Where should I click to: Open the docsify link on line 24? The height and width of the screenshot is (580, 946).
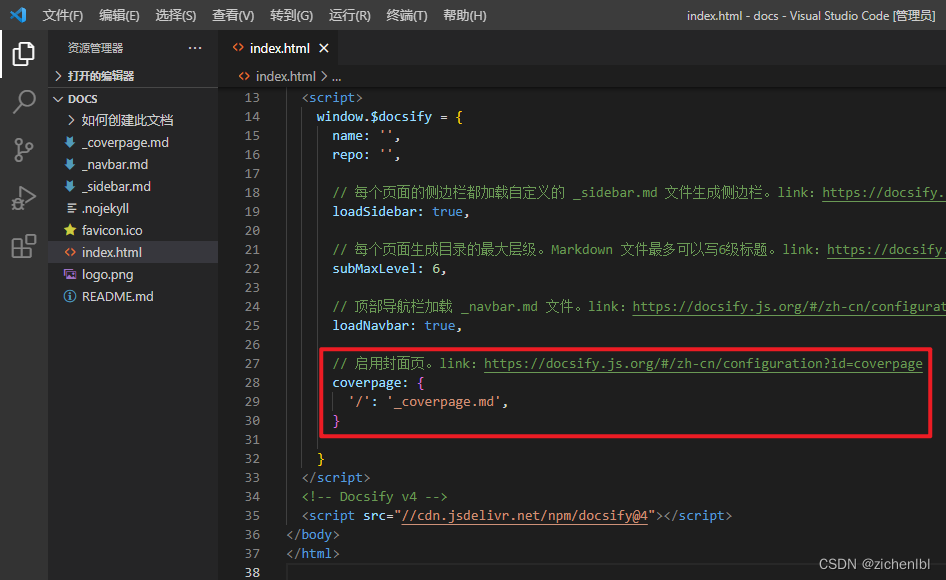[x=789, y=307]
